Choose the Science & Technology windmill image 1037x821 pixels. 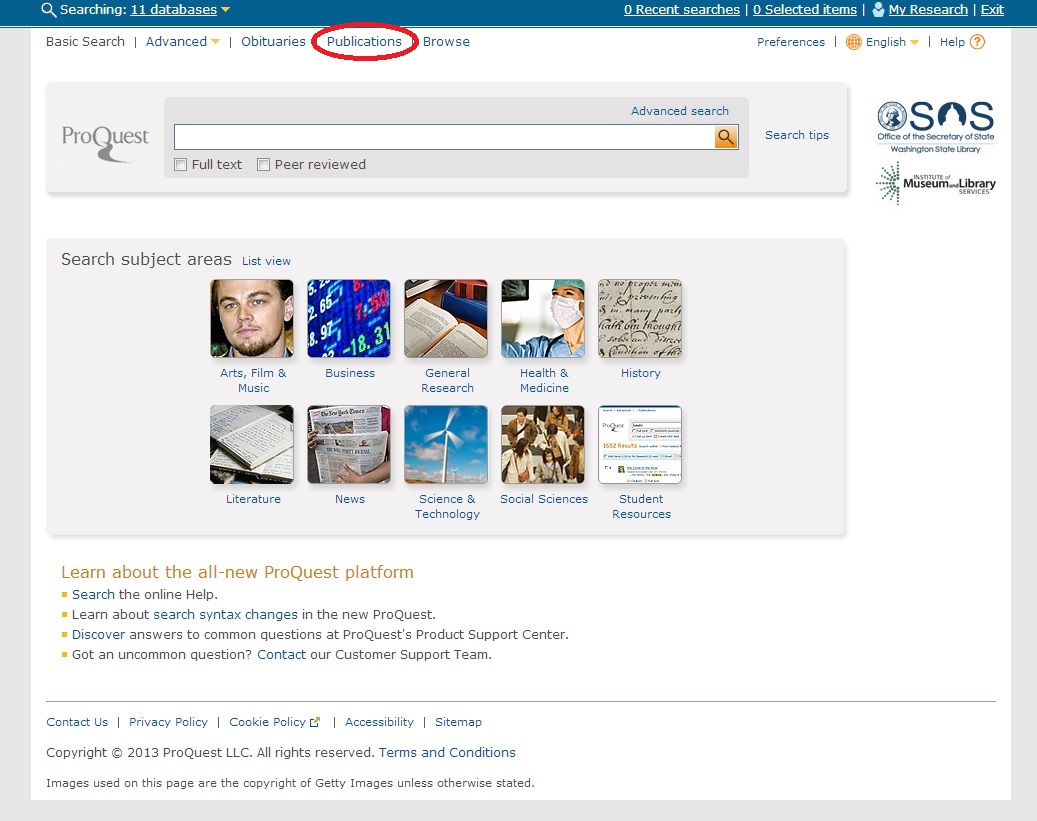(x=446, y=445)
